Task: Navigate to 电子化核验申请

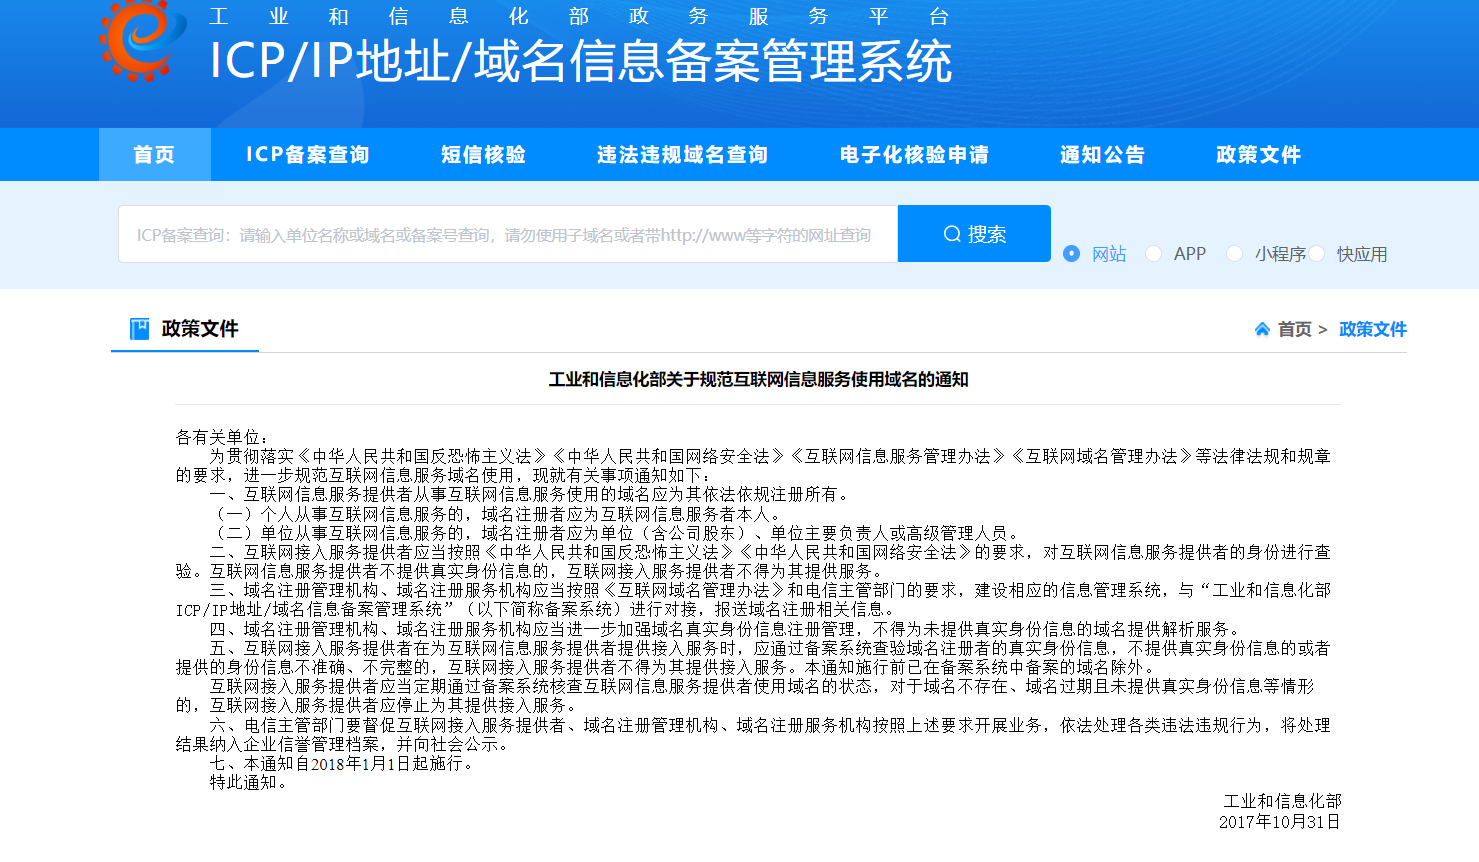Action: point(914,155)
